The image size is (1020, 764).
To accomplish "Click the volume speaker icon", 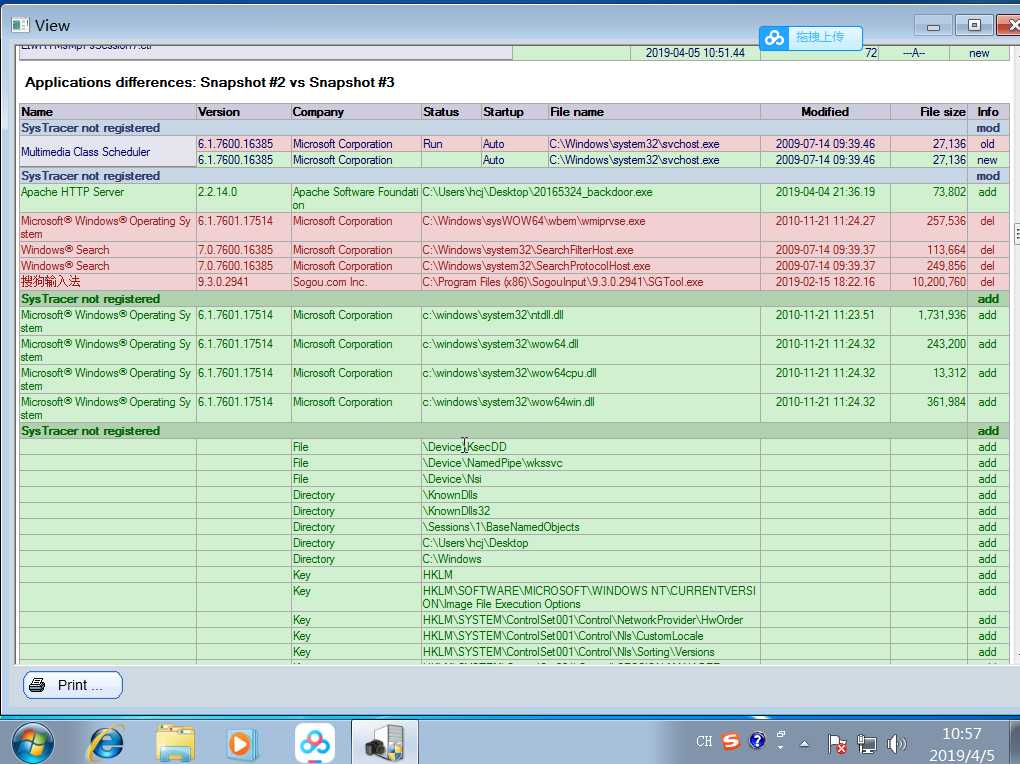I will pyautogui.click(x=896, y=743).
